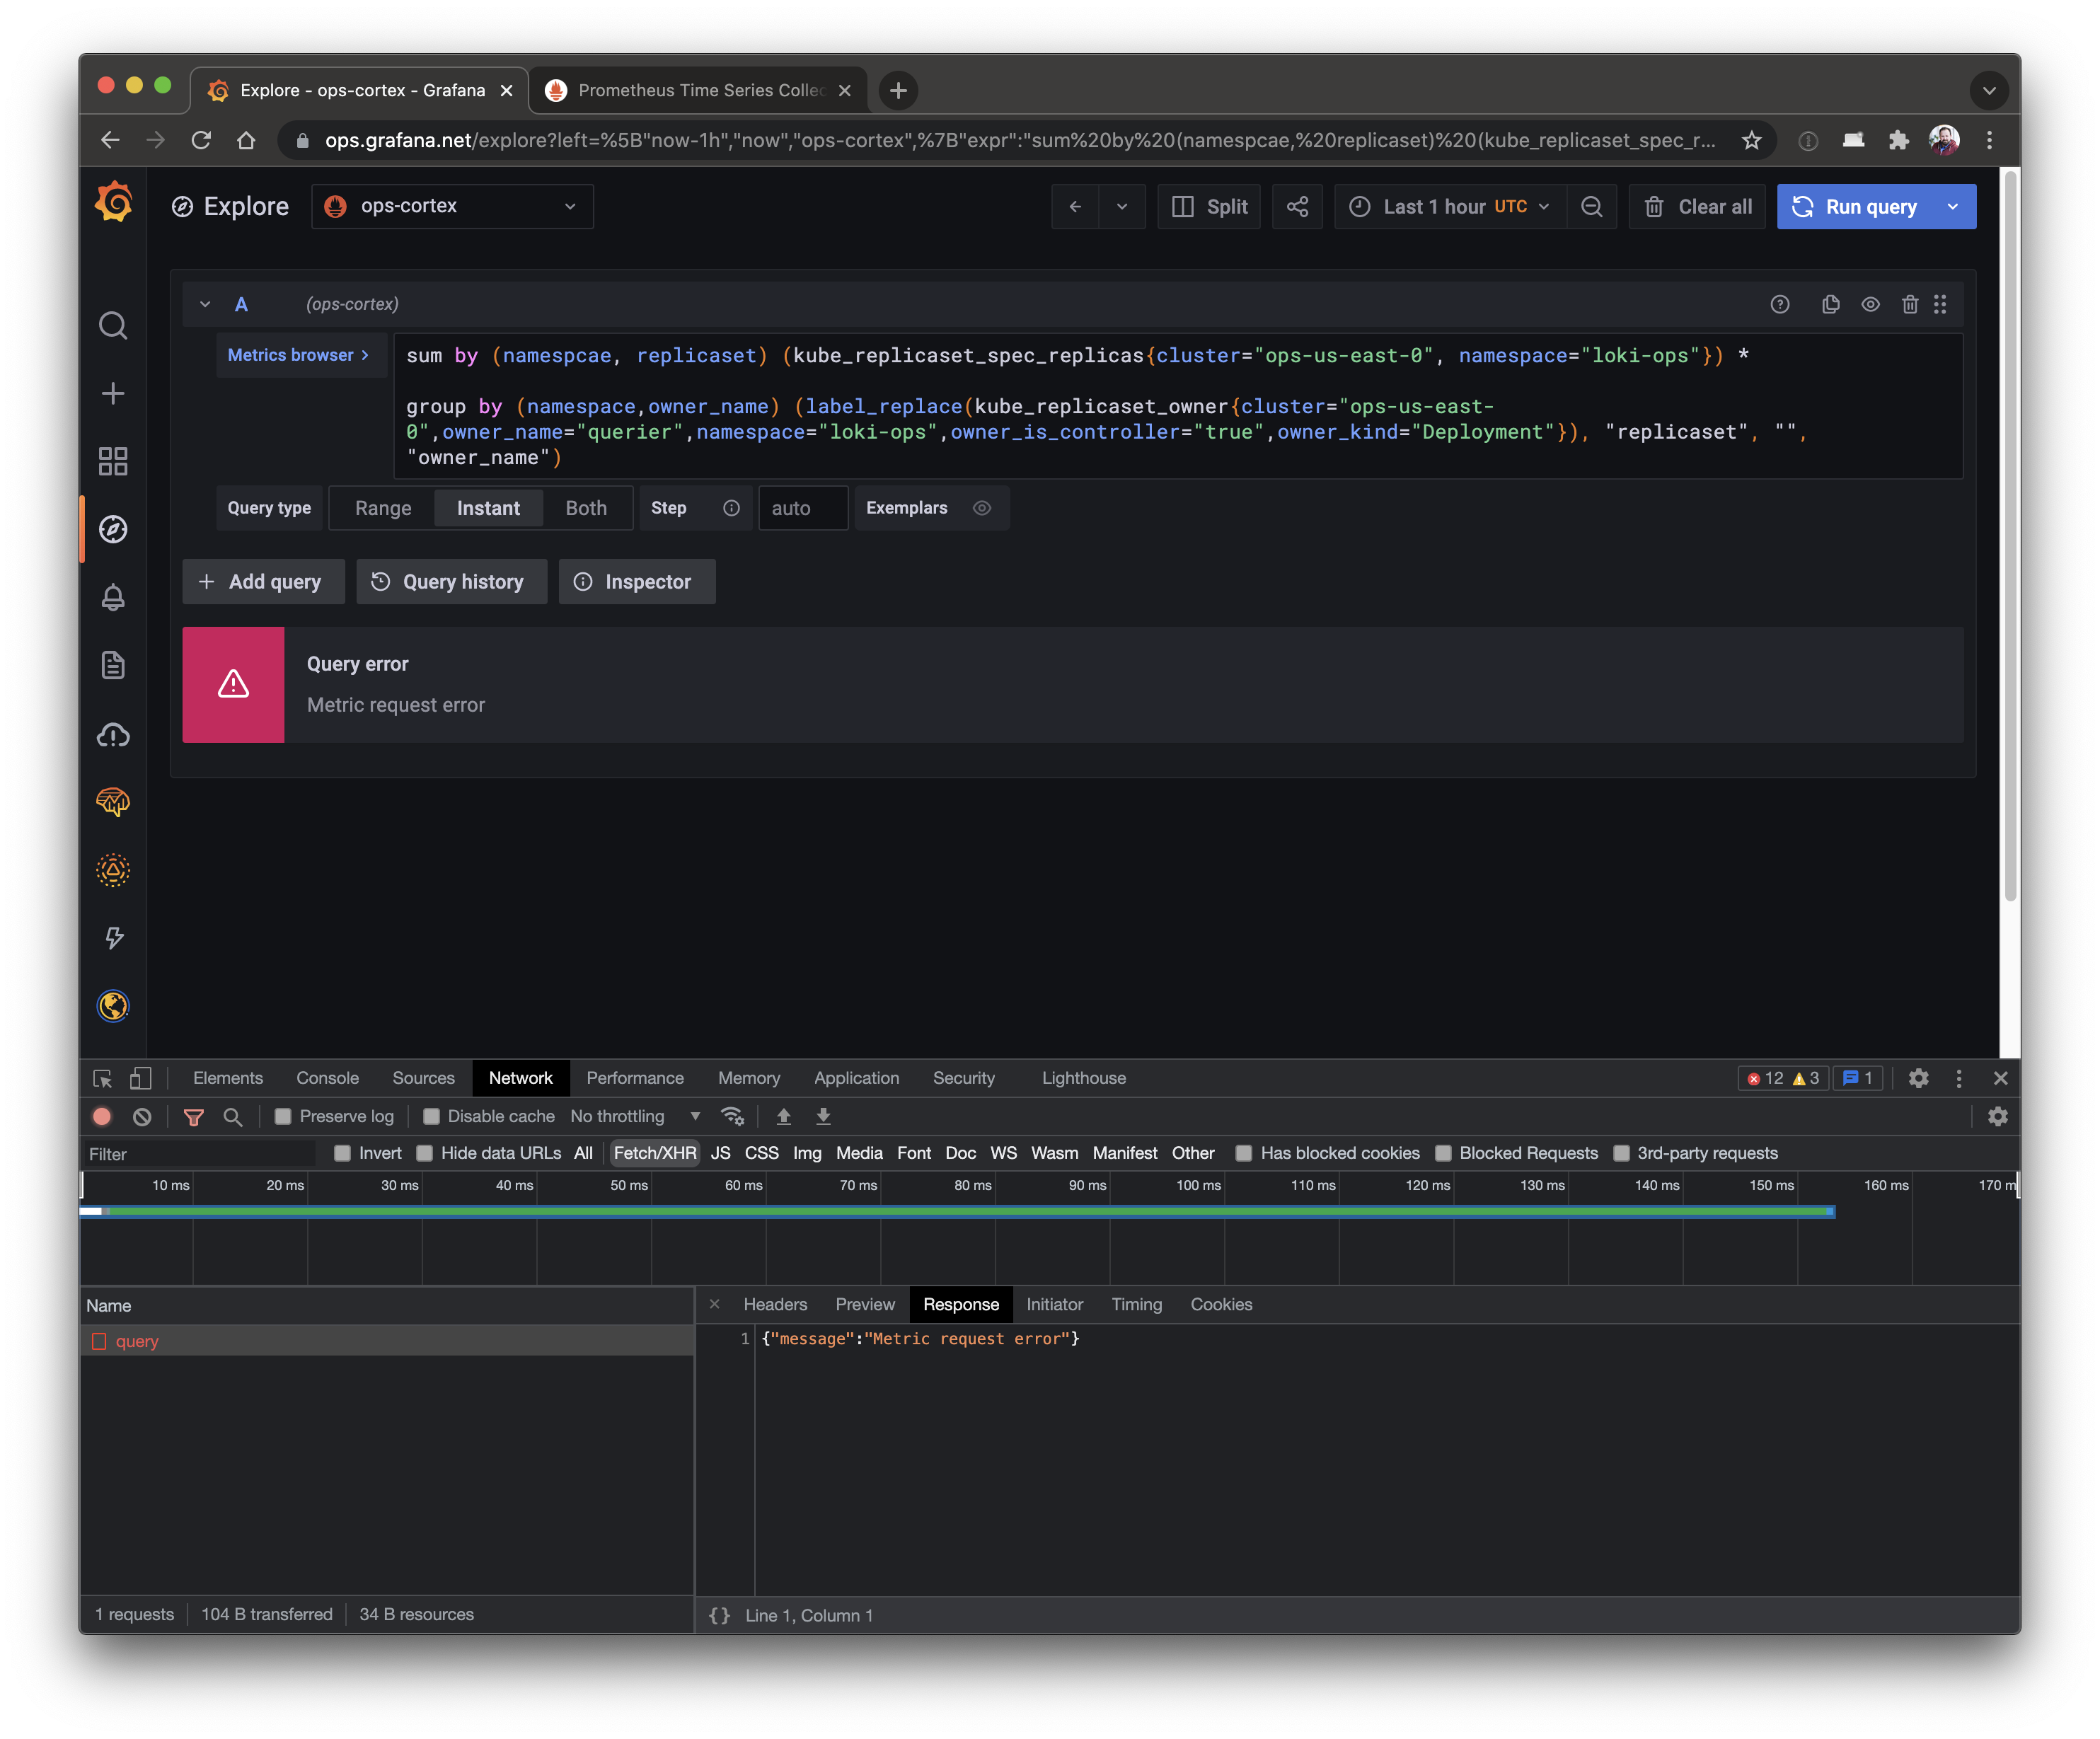Enable the Disable cache checkbox

pos(432,1116)
